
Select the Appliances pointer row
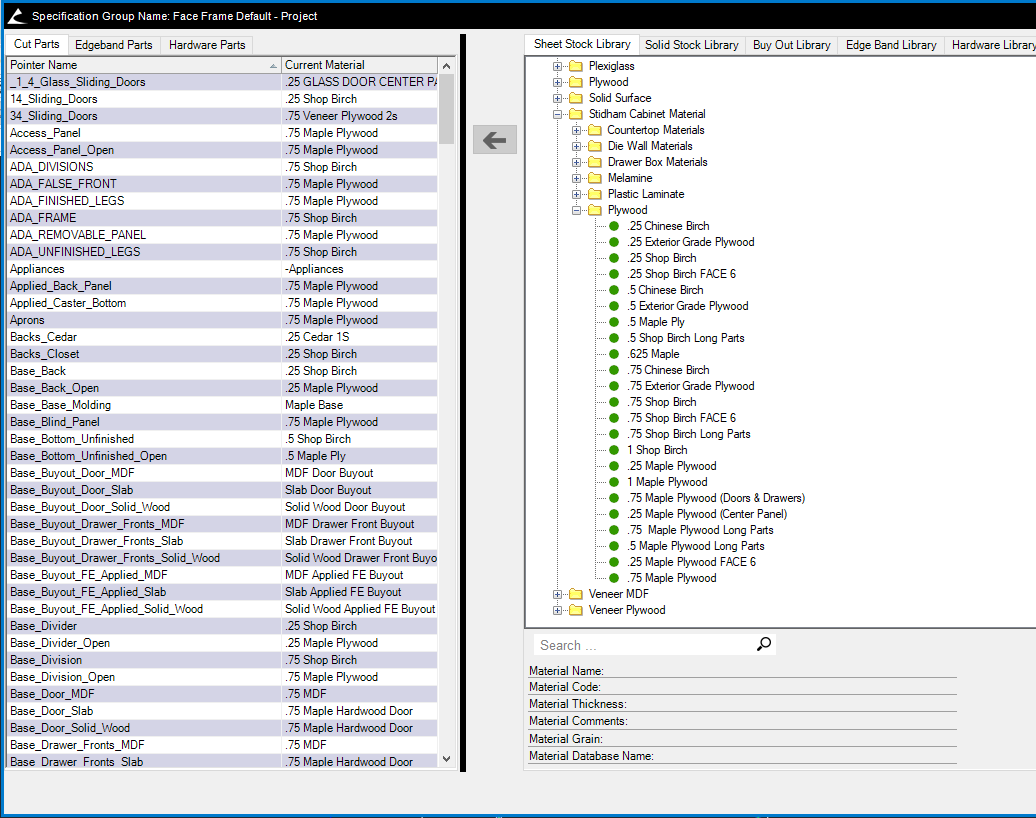coord(222,269)
